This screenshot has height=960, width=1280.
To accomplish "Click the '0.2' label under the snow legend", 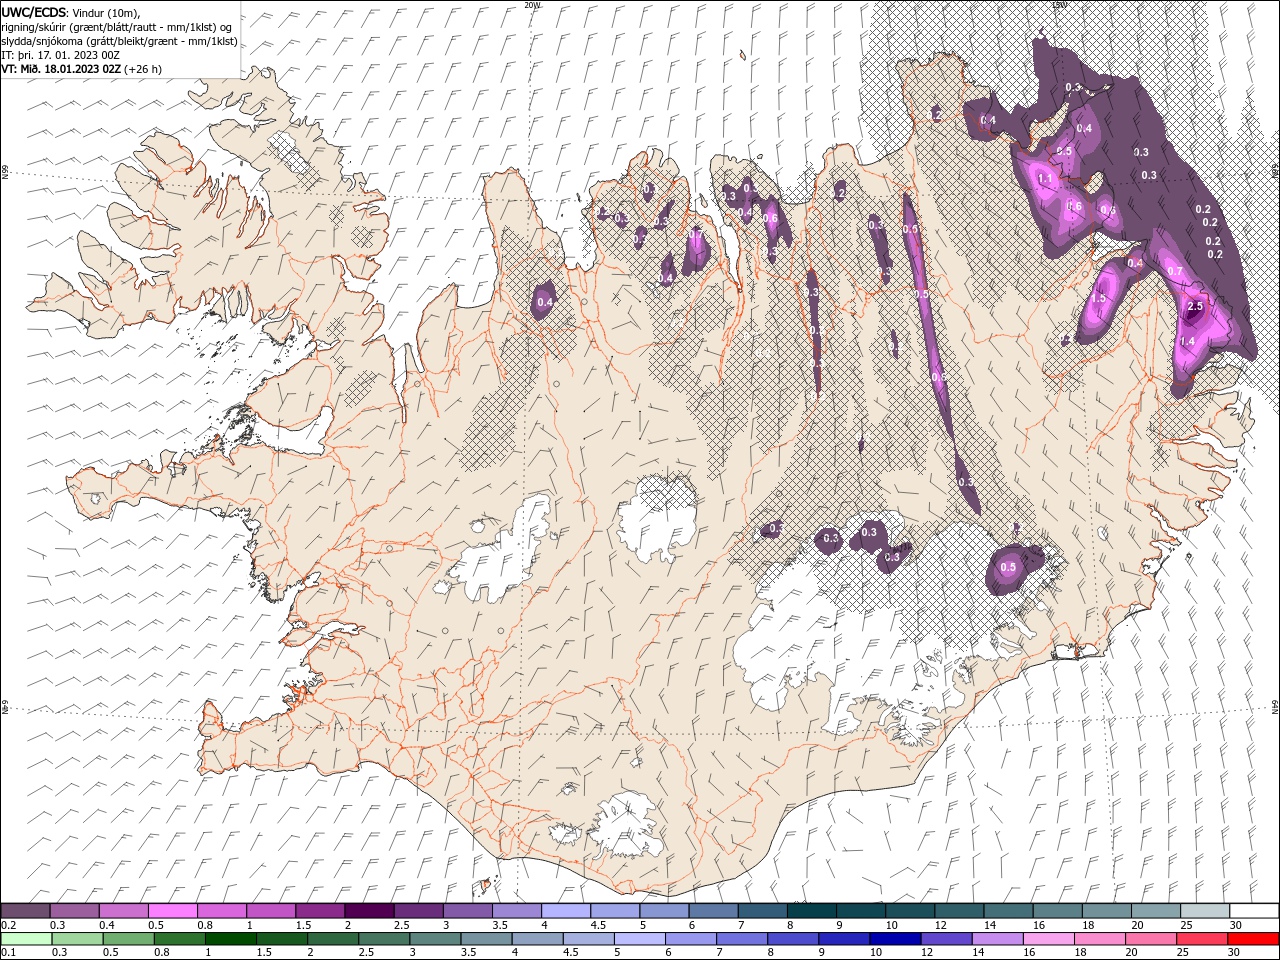I will click(7, 925).
